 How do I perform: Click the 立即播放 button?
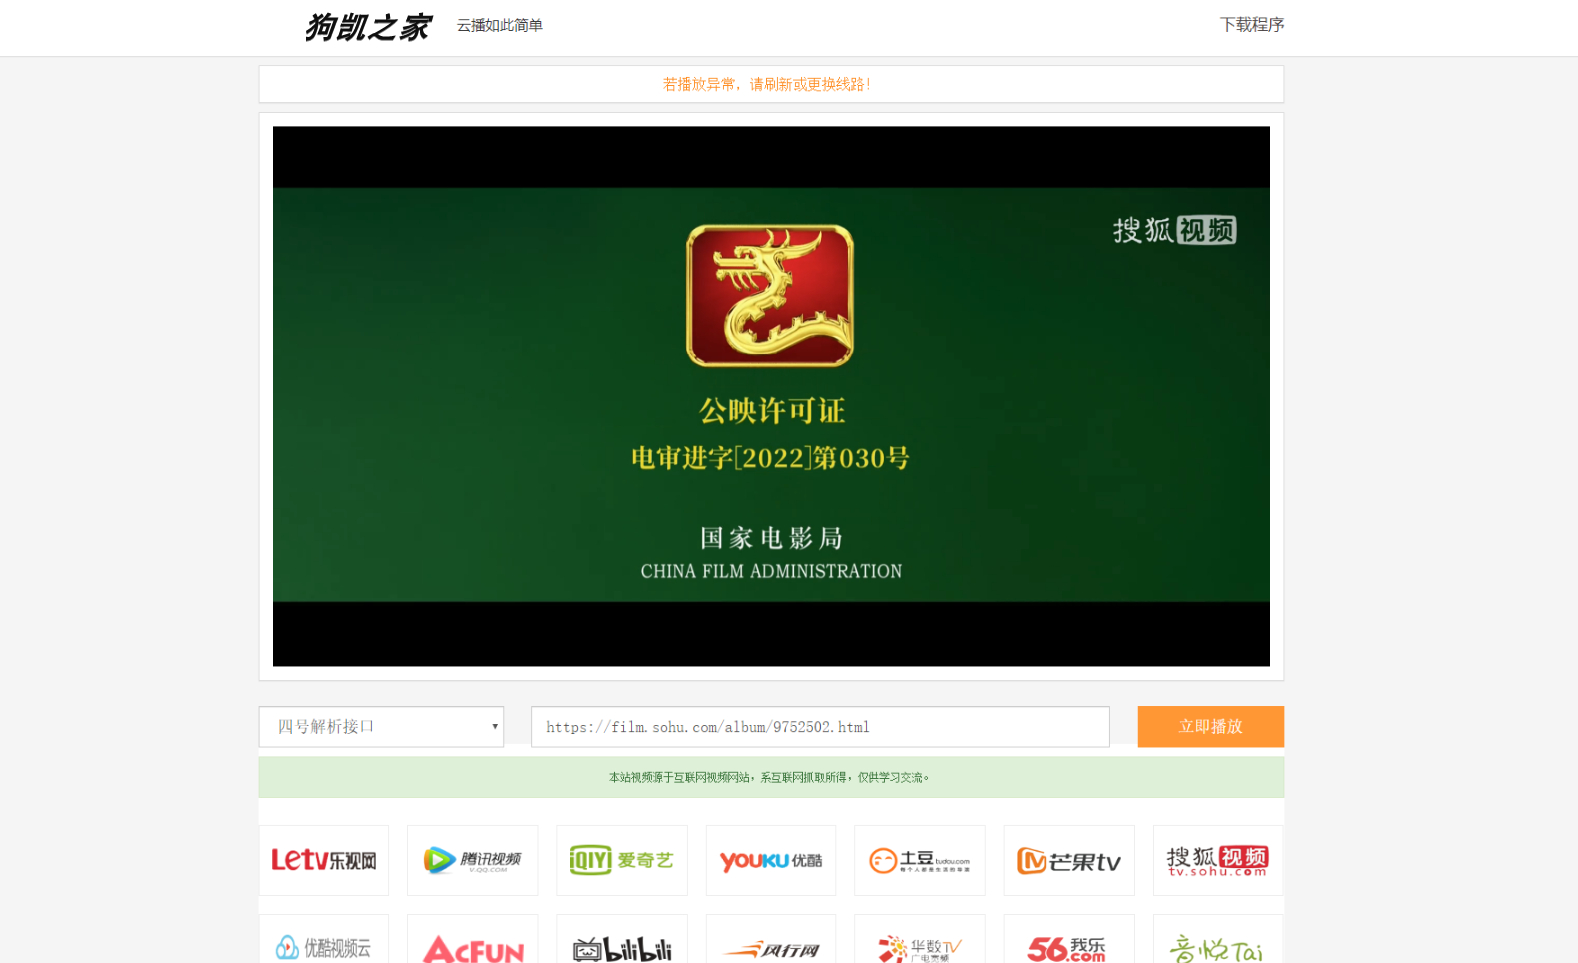pos(1210,727)
